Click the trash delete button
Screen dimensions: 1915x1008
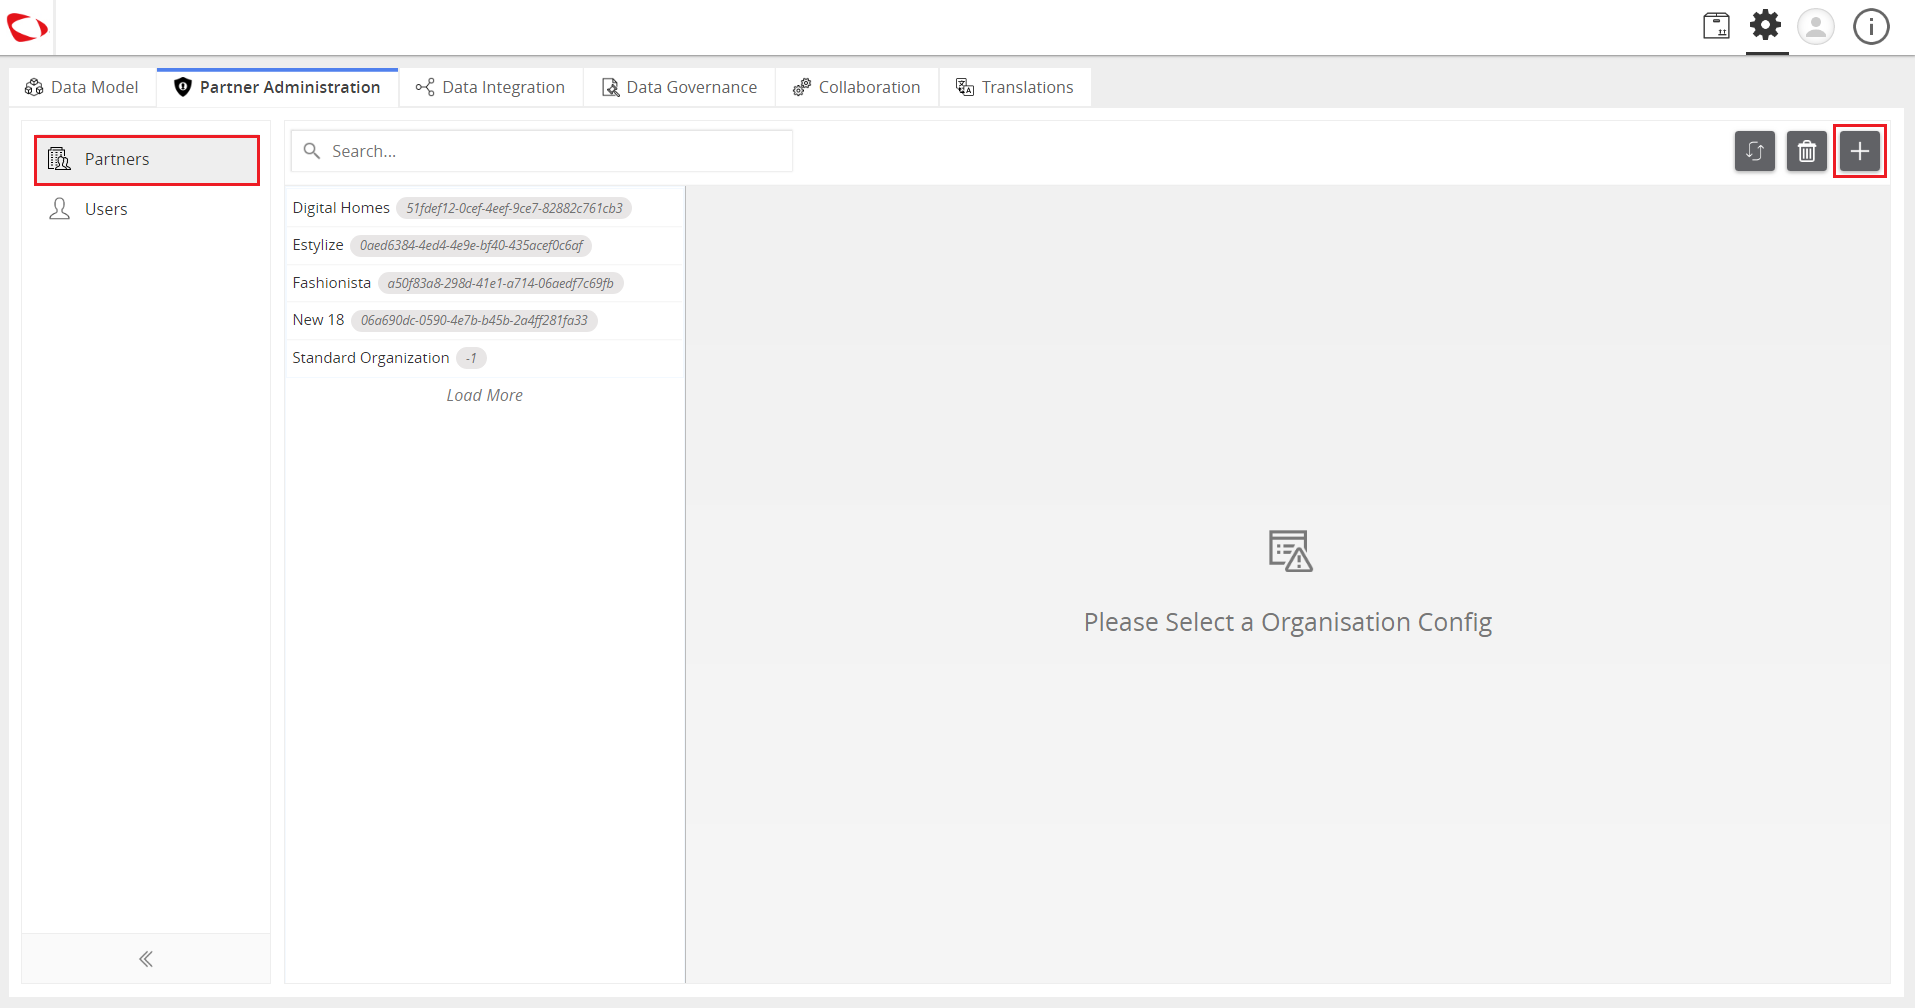1807,151
